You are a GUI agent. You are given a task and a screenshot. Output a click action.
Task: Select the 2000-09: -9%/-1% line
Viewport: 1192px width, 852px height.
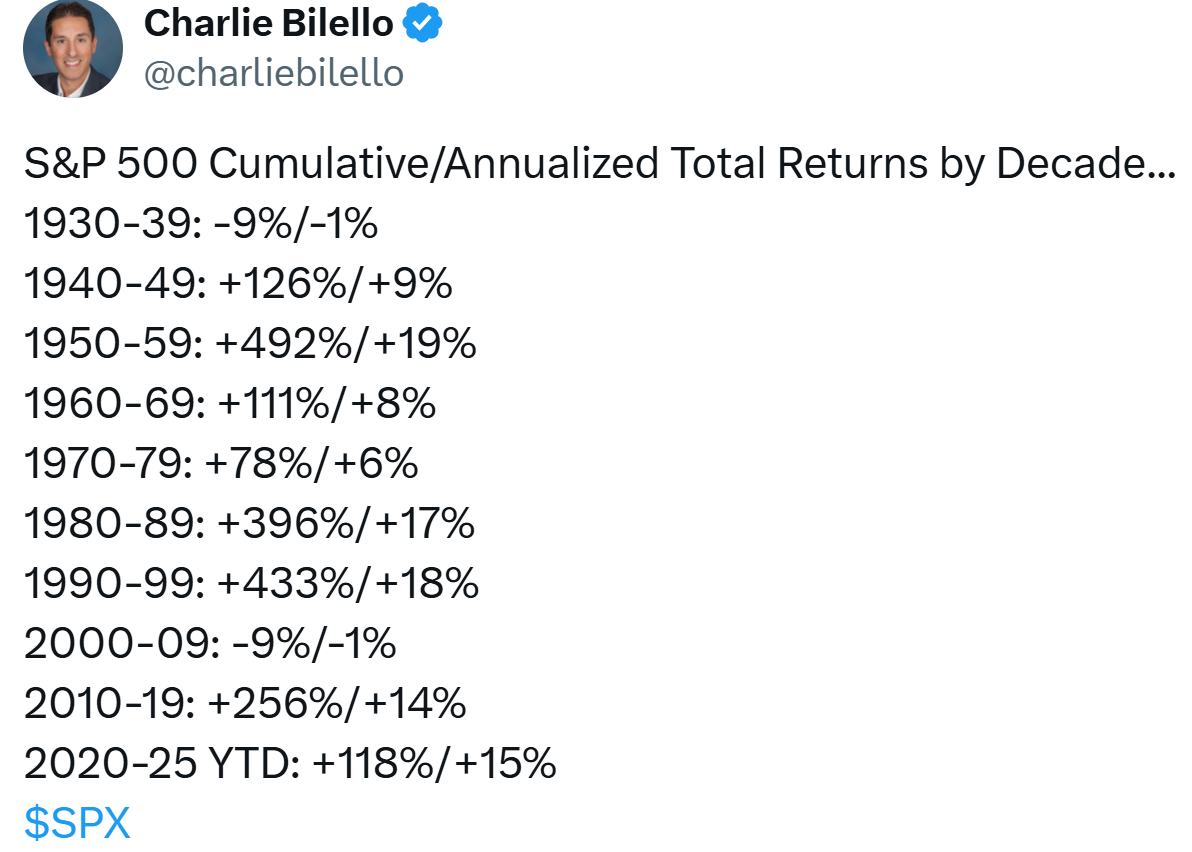pos(210,644)
